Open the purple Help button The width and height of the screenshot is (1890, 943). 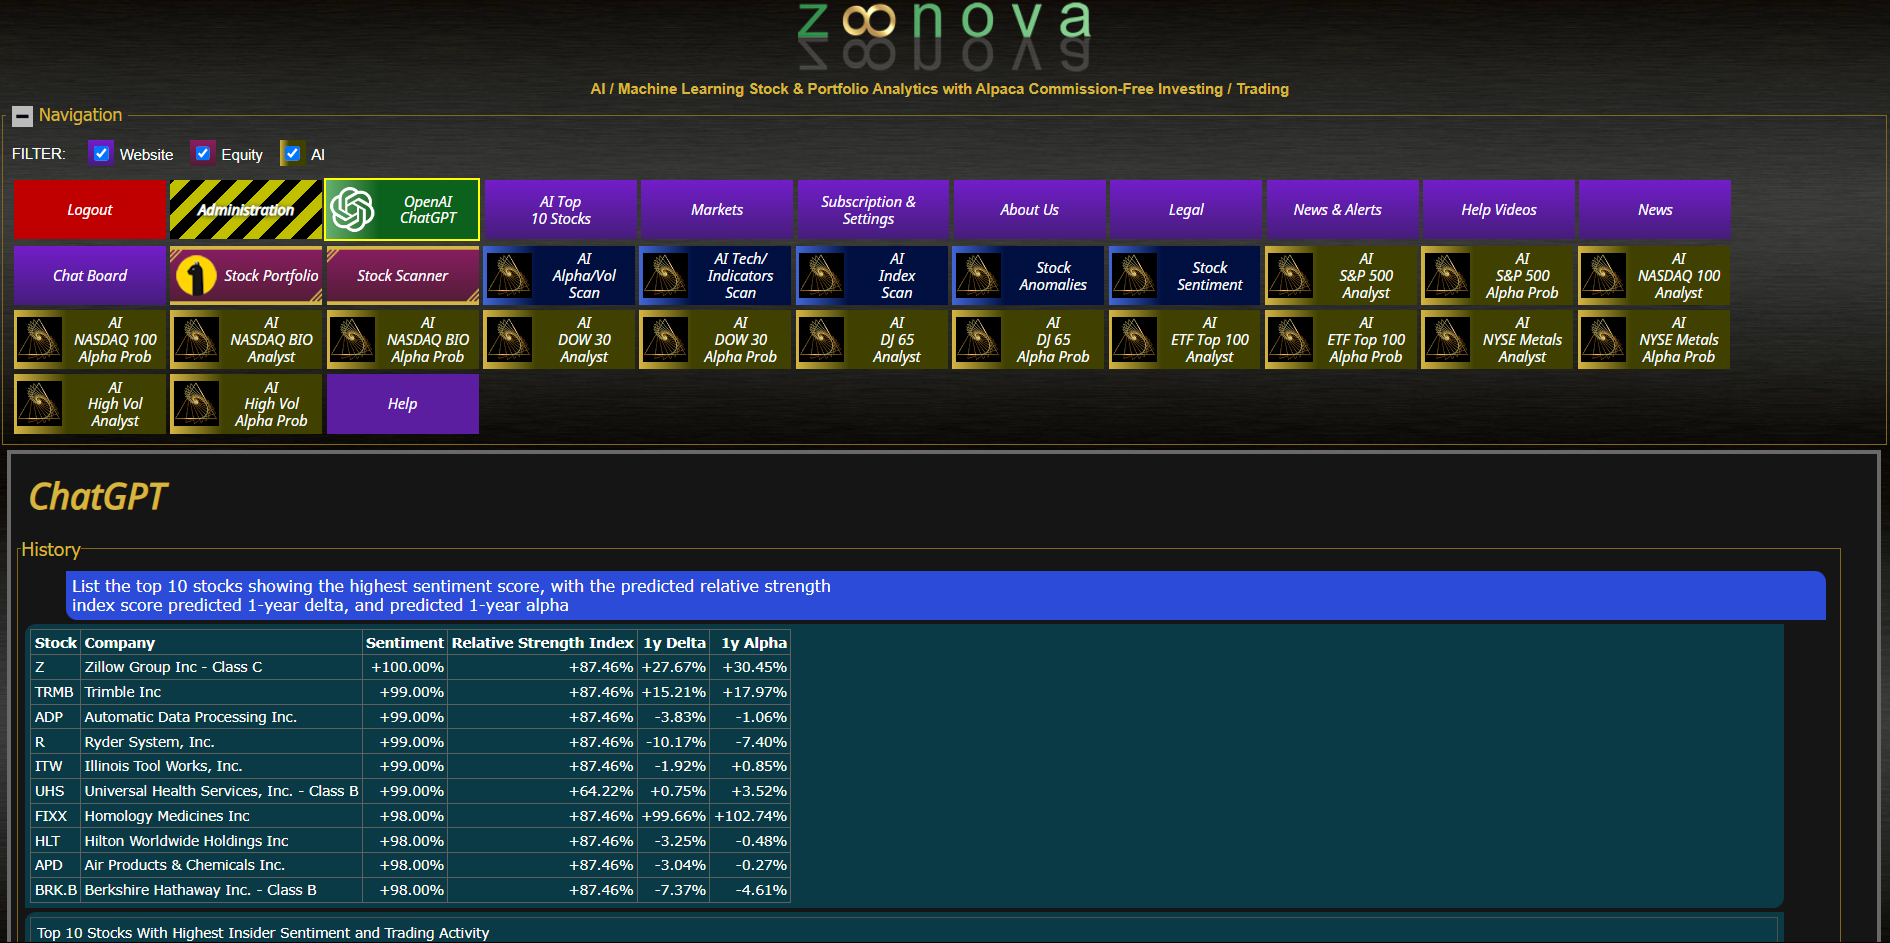pyautogui.click(x=403, y=404)
